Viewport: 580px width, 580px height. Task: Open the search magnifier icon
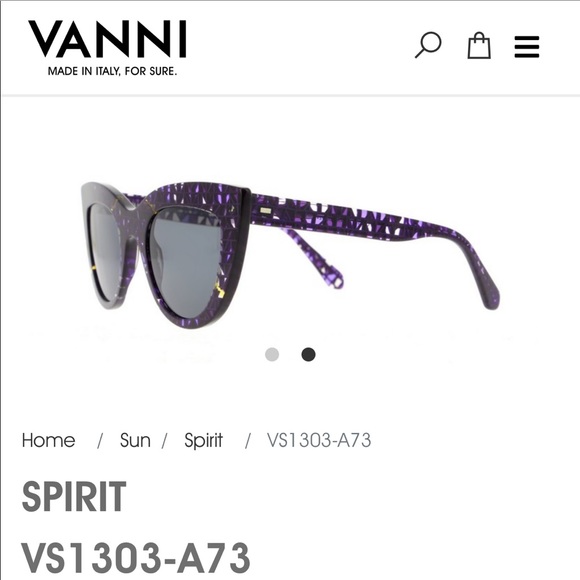[428, 45]
